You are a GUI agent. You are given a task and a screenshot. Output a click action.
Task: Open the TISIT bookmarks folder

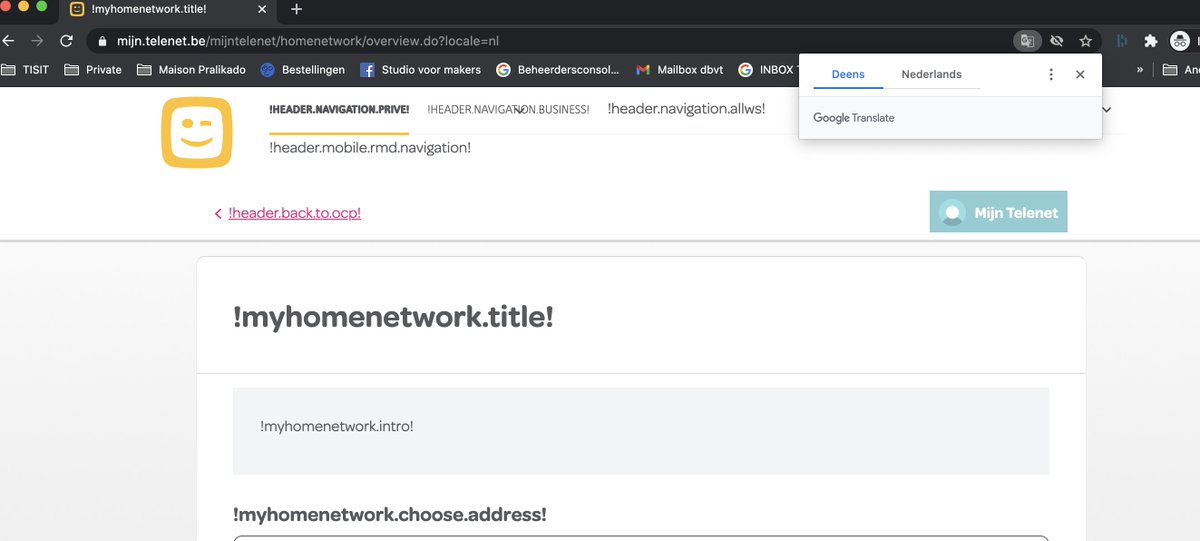click(27, 70)
